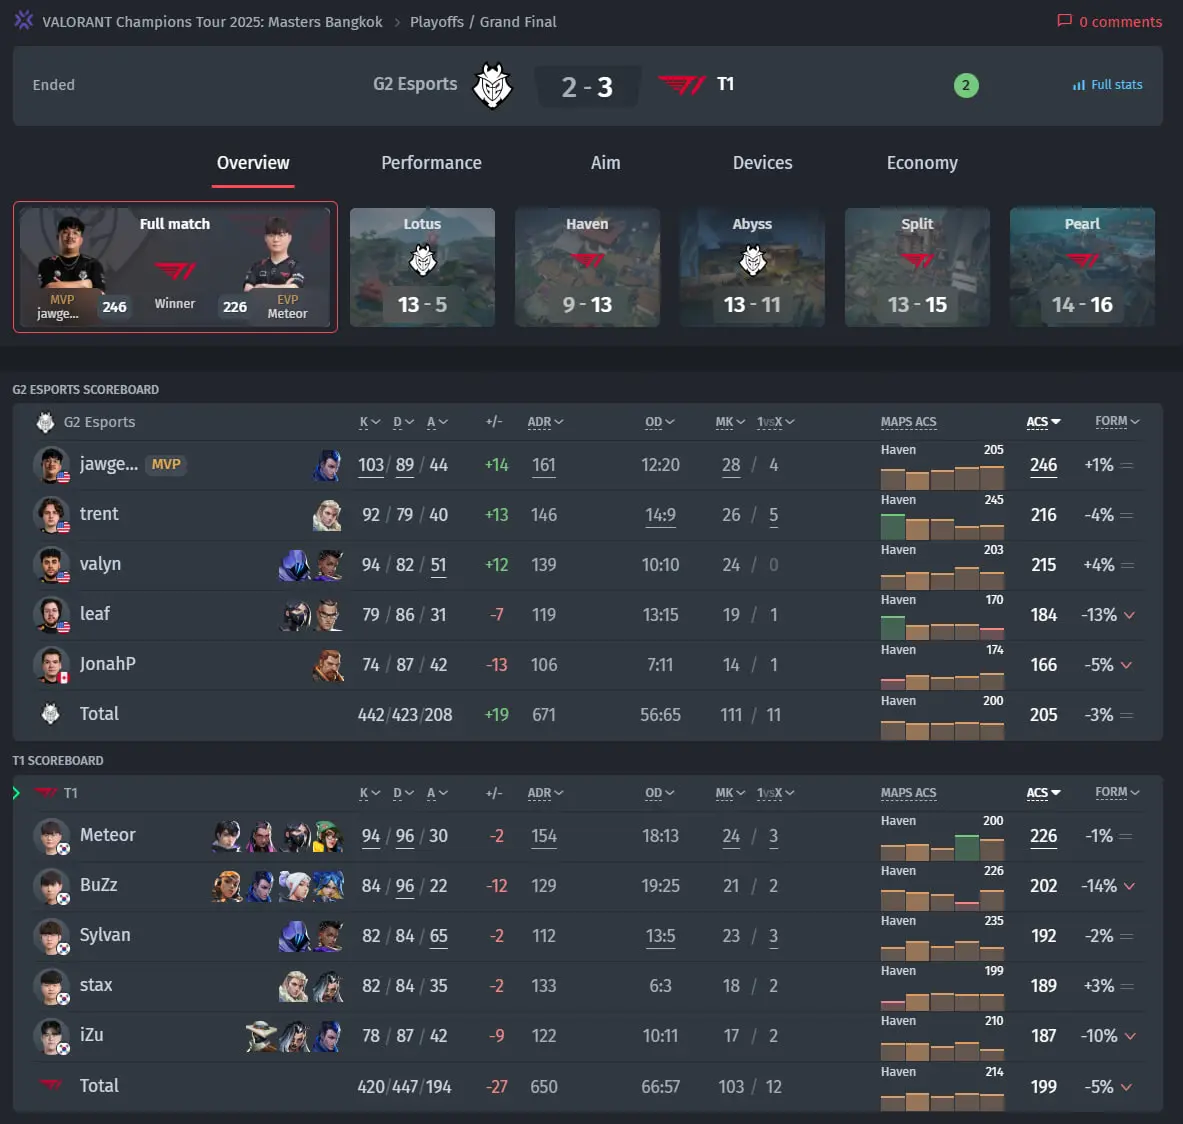Click Meteor's player avatar in T1 scoreboard

pos(51,836)
